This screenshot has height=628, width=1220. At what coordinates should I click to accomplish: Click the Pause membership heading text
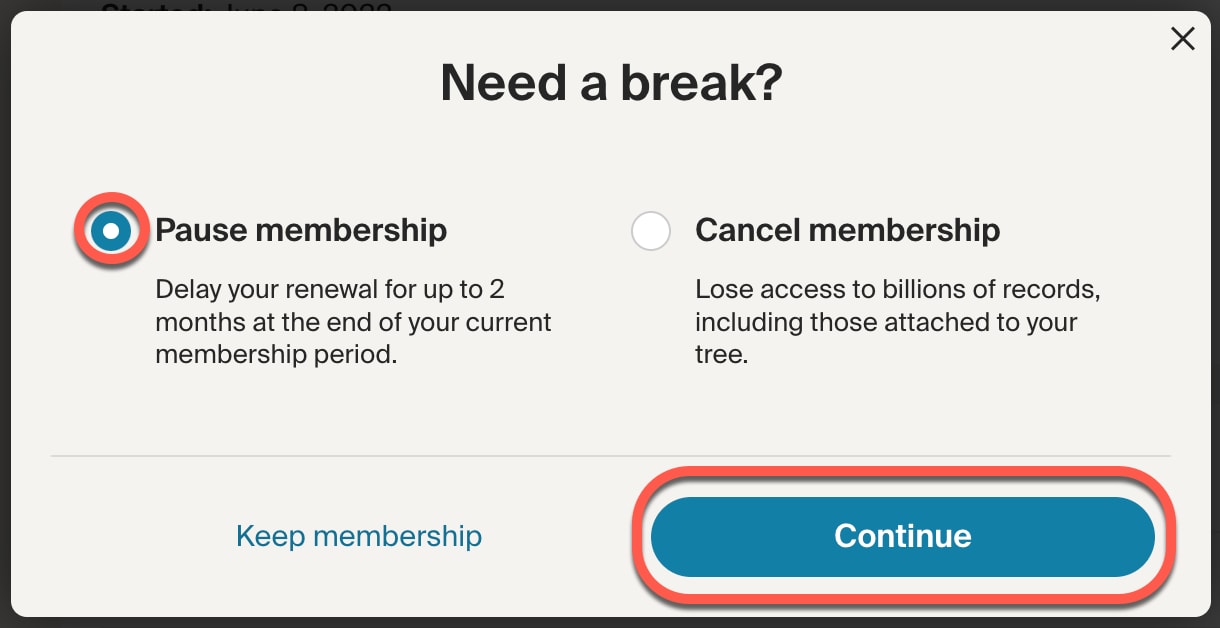click(299, 230)
